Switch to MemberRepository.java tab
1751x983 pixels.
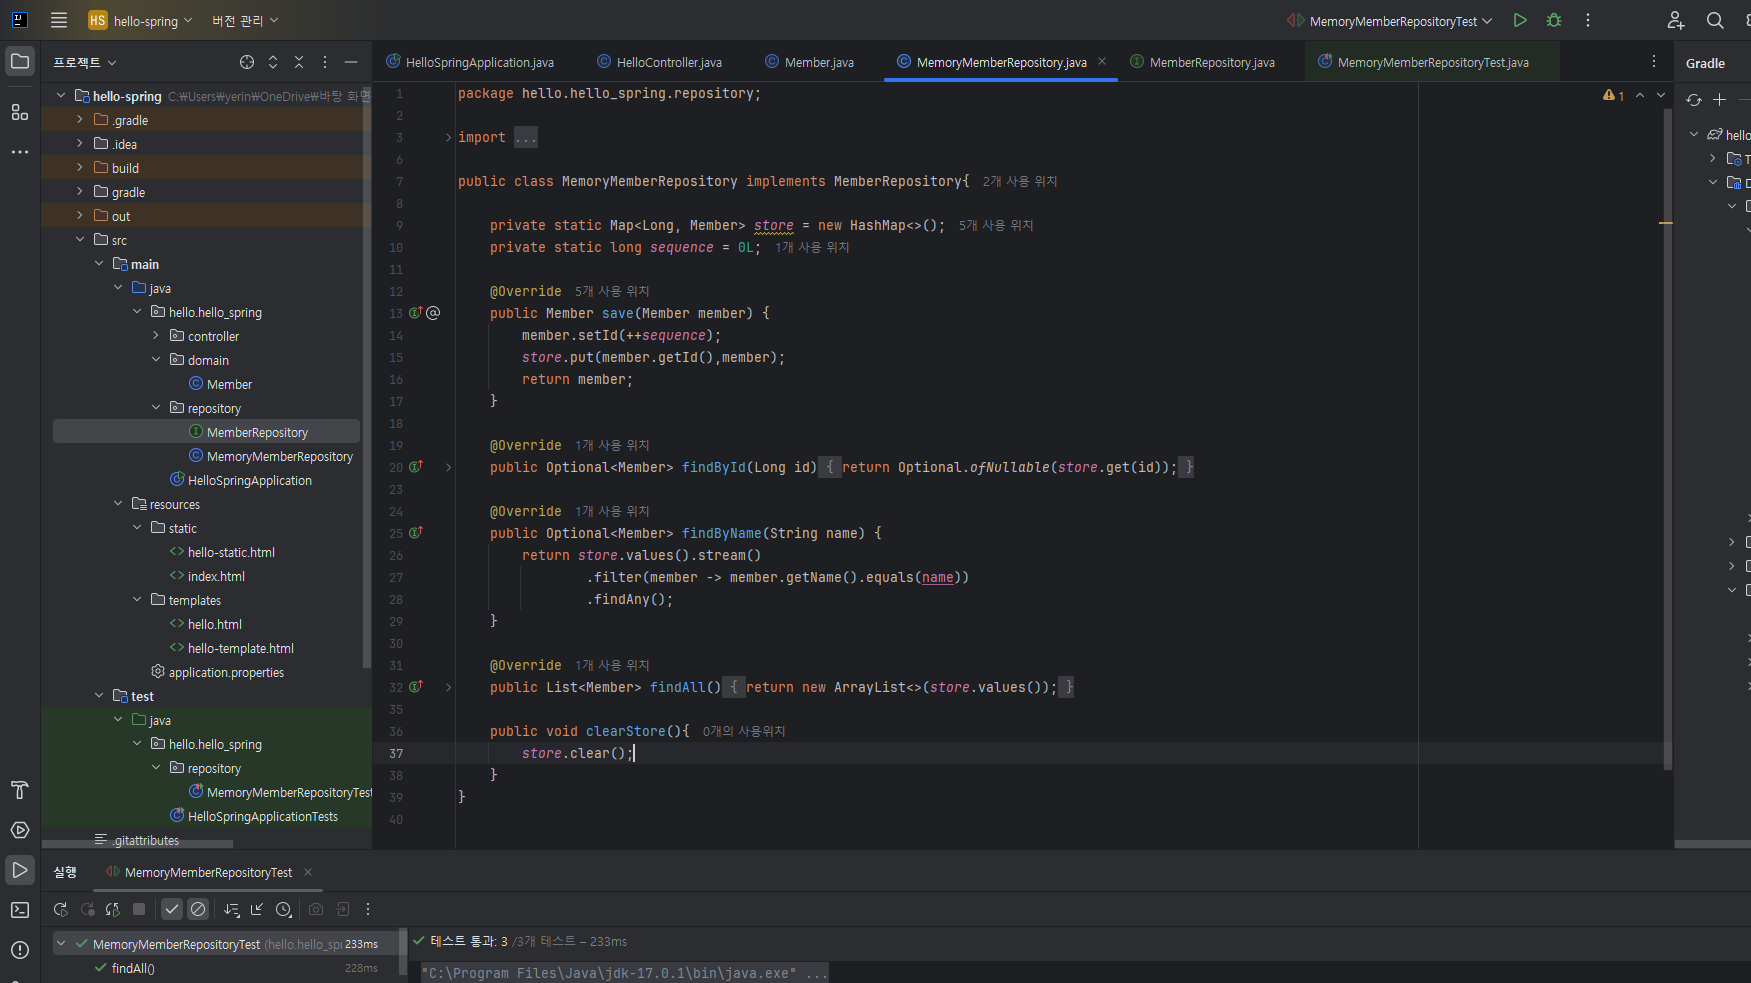tap(1203, 62)
